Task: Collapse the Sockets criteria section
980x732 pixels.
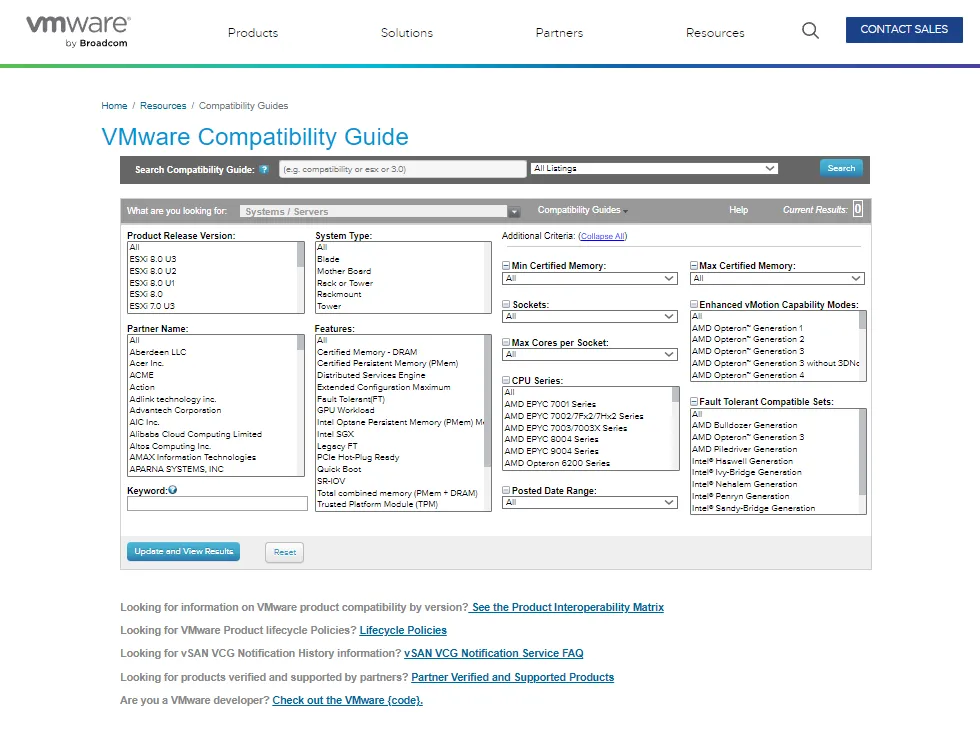Action: pos(506,304)
